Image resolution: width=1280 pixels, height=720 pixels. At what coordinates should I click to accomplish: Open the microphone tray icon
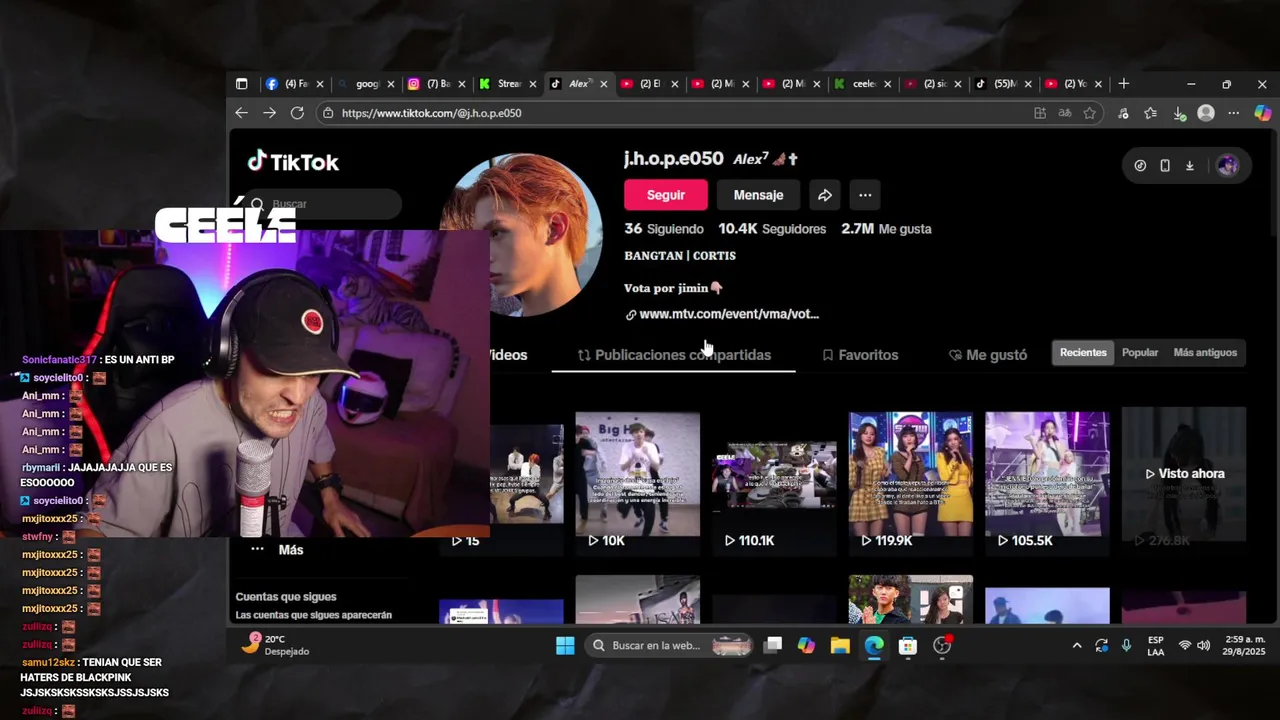1126,646
